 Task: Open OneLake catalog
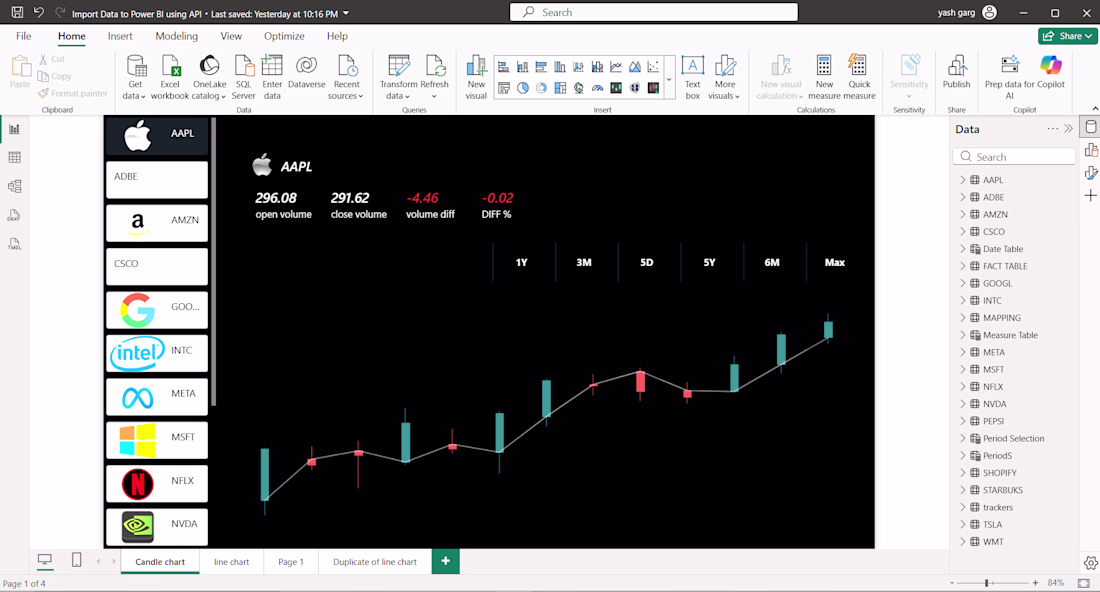[x=209, y=77]
